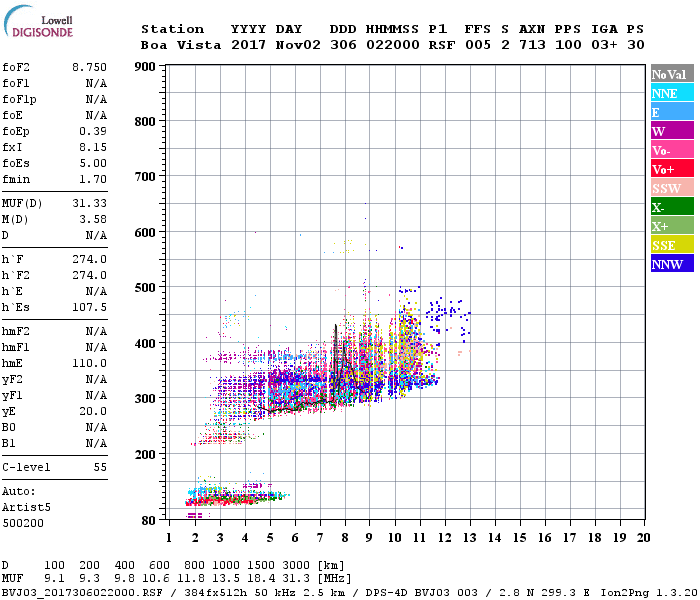Click the 03+ IGA value
The width and height of the screenshot is (700, 600).
click(x=604, y=45)
